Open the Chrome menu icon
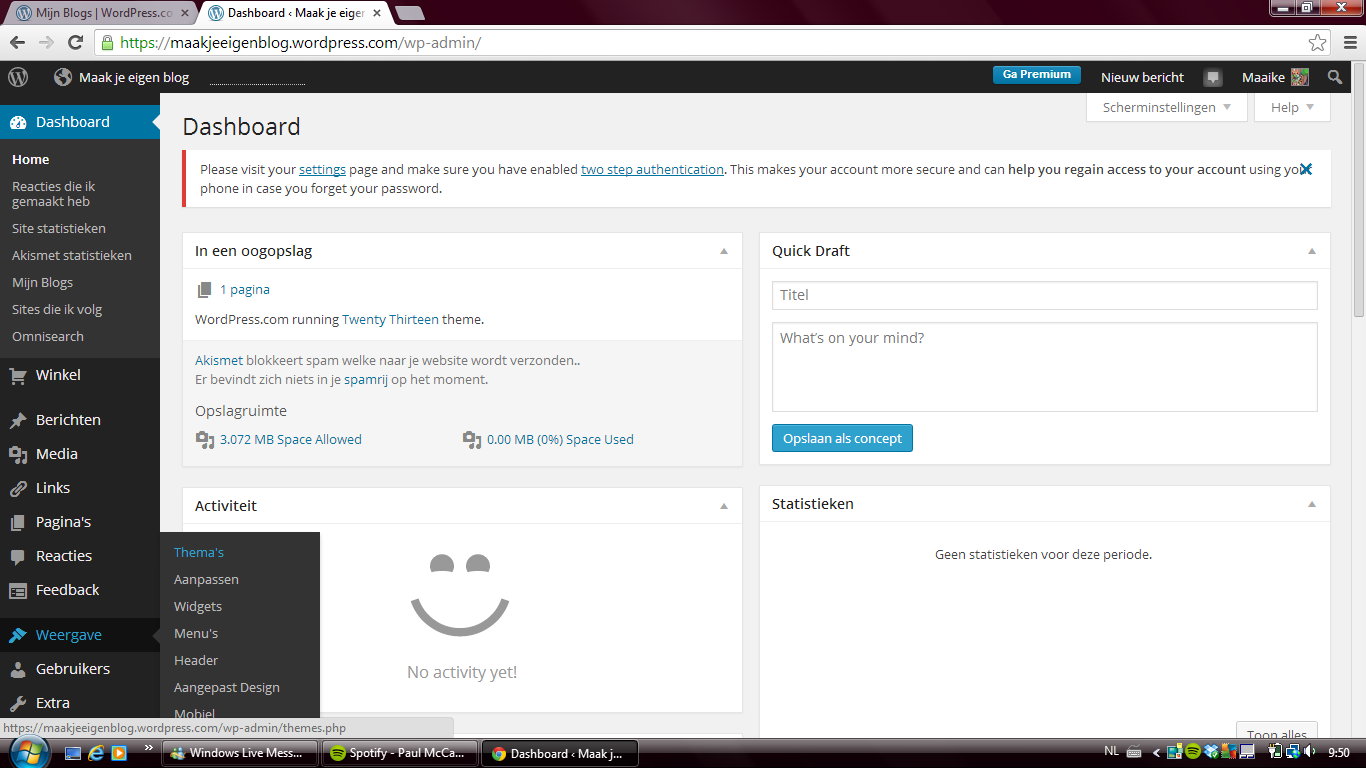1366x768 pixels. 1348,43
